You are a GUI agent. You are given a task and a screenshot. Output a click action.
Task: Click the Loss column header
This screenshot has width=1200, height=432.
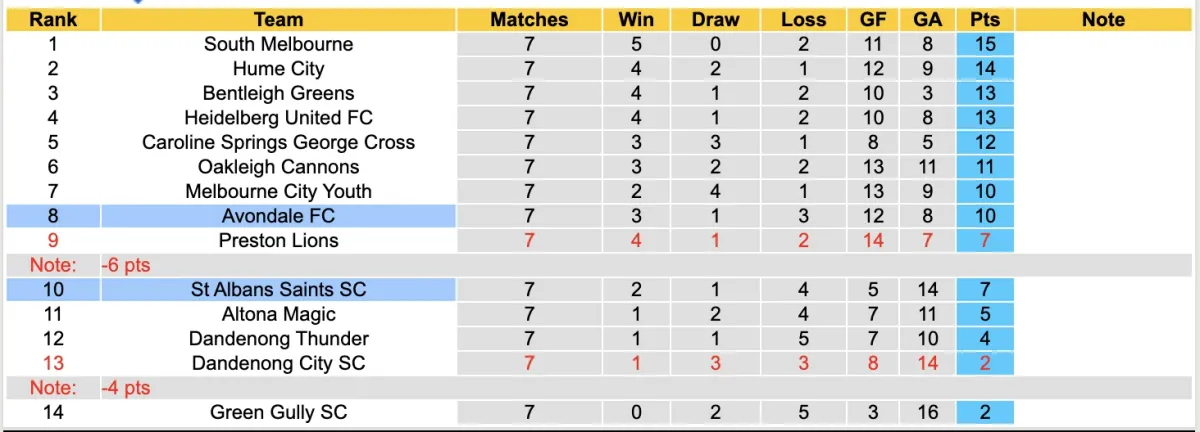point(803,19)
